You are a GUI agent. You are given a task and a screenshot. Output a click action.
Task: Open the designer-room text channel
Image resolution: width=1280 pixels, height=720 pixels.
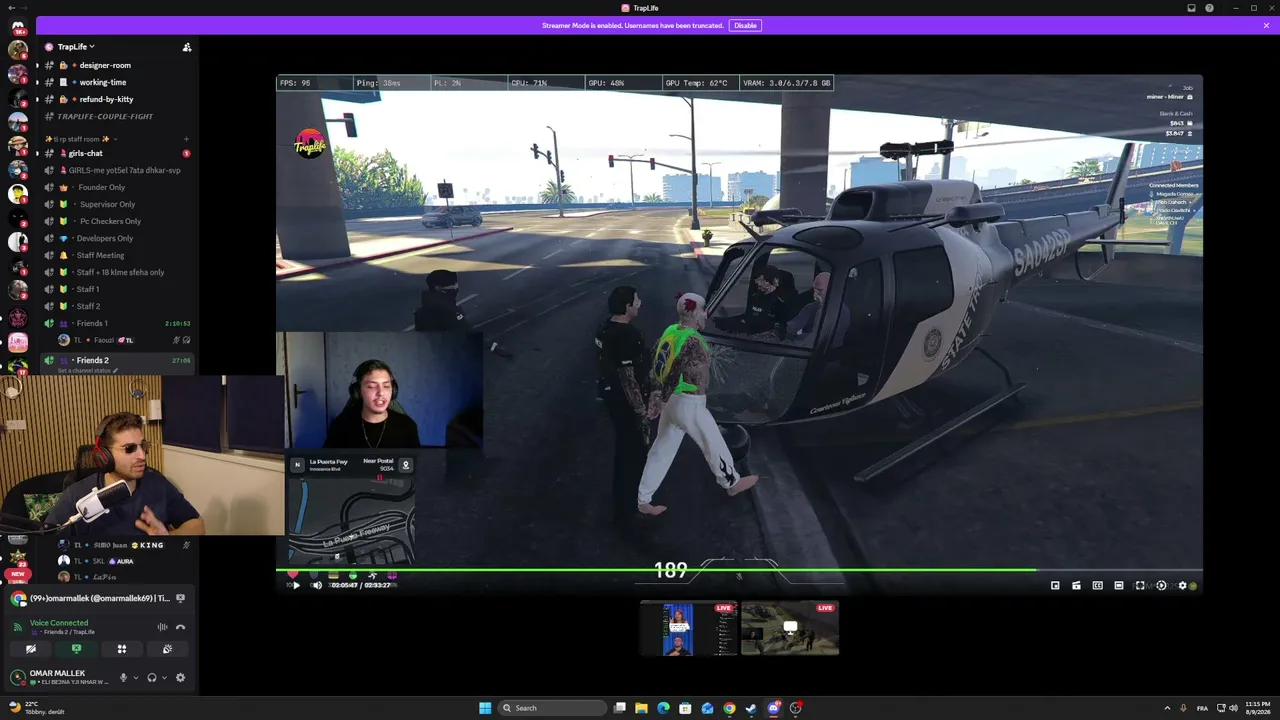117,65
